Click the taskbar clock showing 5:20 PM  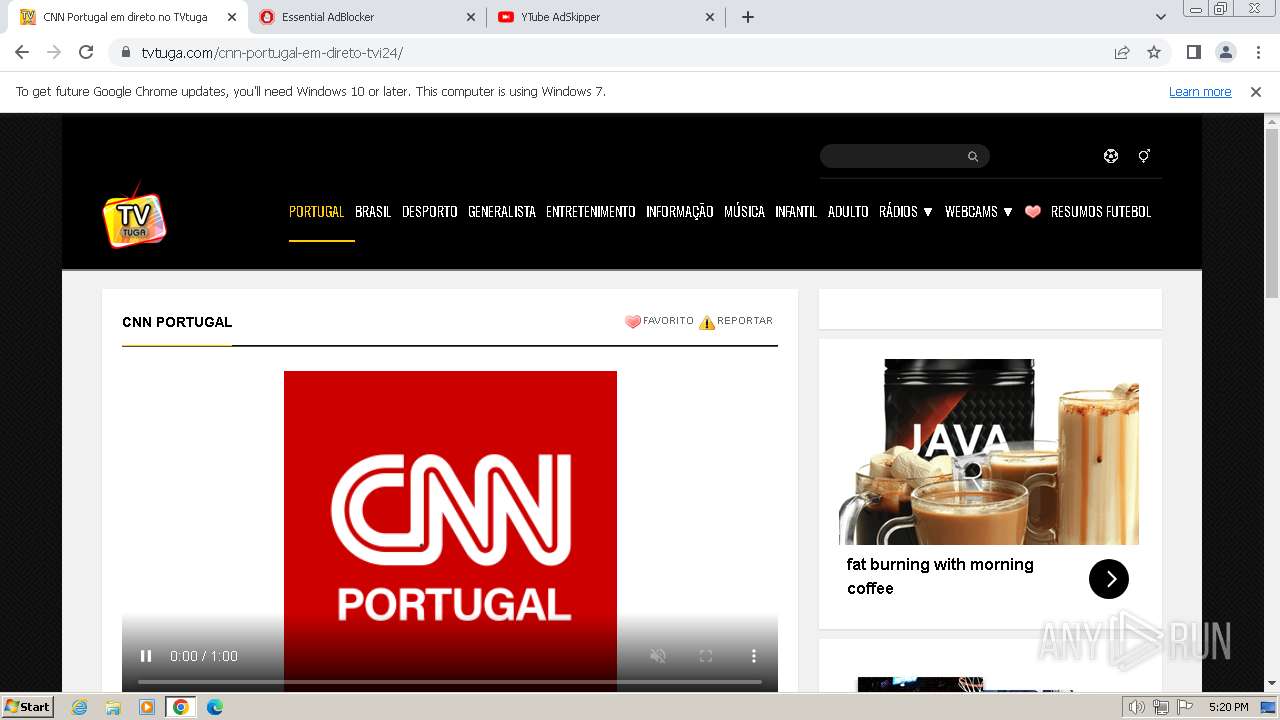(x=1228, y=707)
